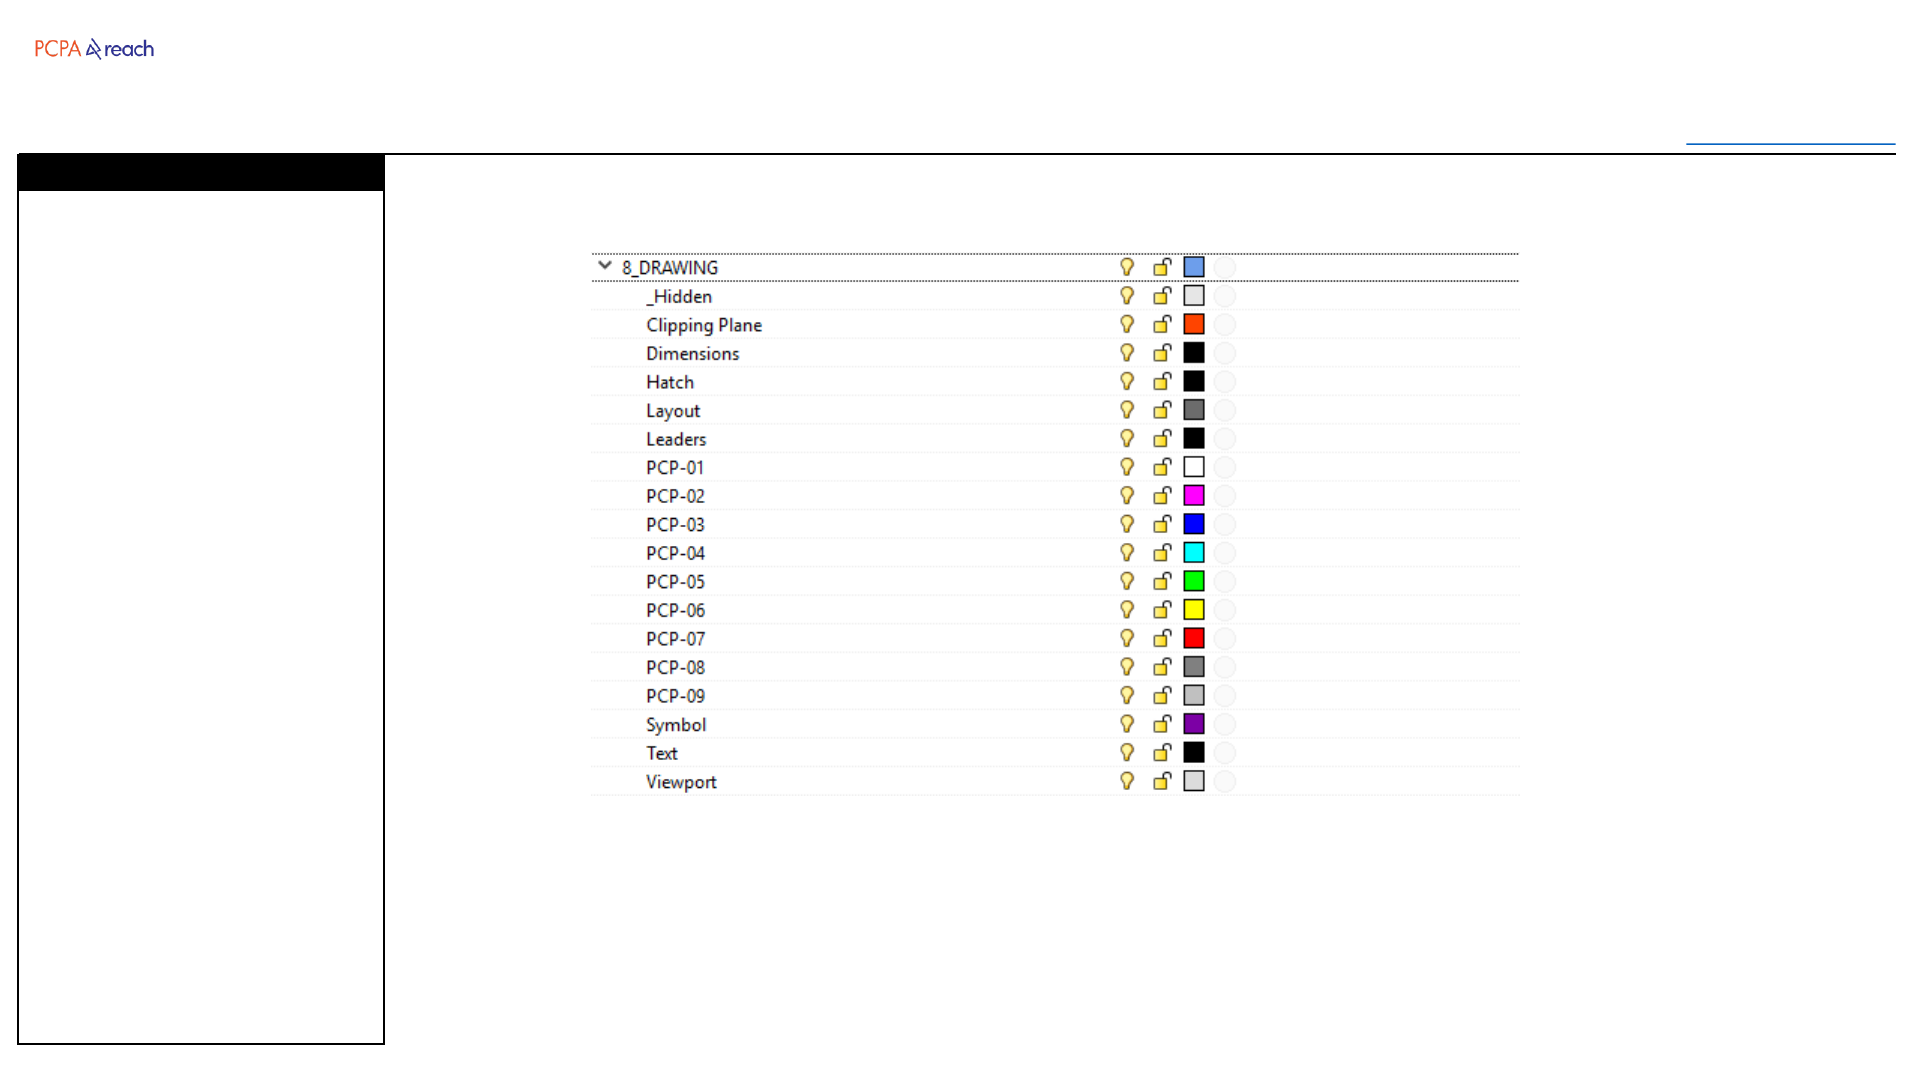The width and height of the screenshot is (1920, 1080).
Task: Open yellow color swatch of PCP-06
Action: (x=1194, y=610)
